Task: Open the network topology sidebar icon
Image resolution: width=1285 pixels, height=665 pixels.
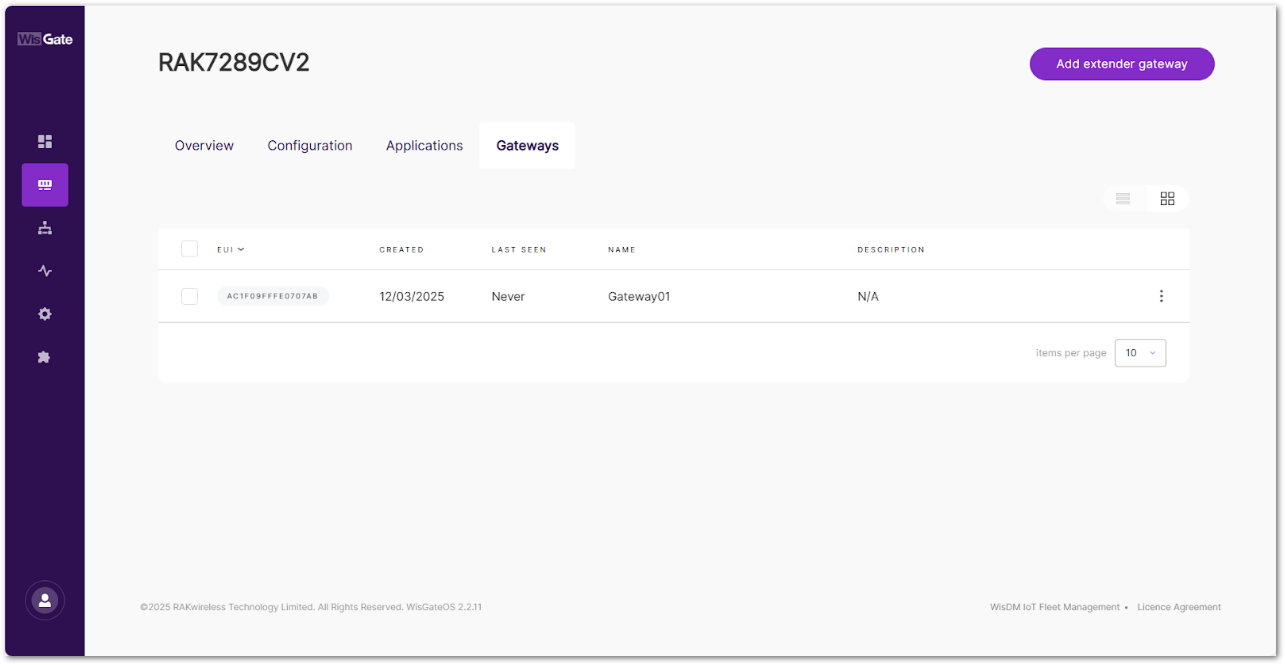Action: click(44, 228)
